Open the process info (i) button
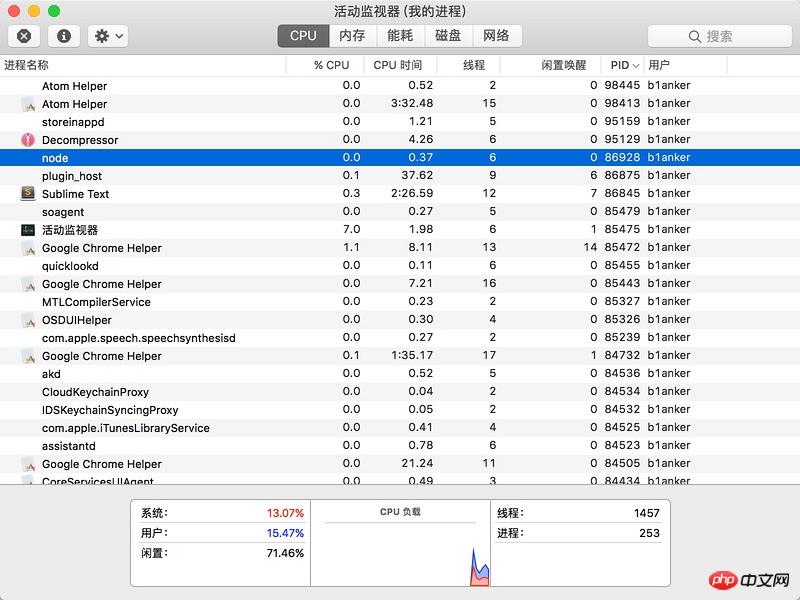The image size is (800, 600). pos(64,36)
